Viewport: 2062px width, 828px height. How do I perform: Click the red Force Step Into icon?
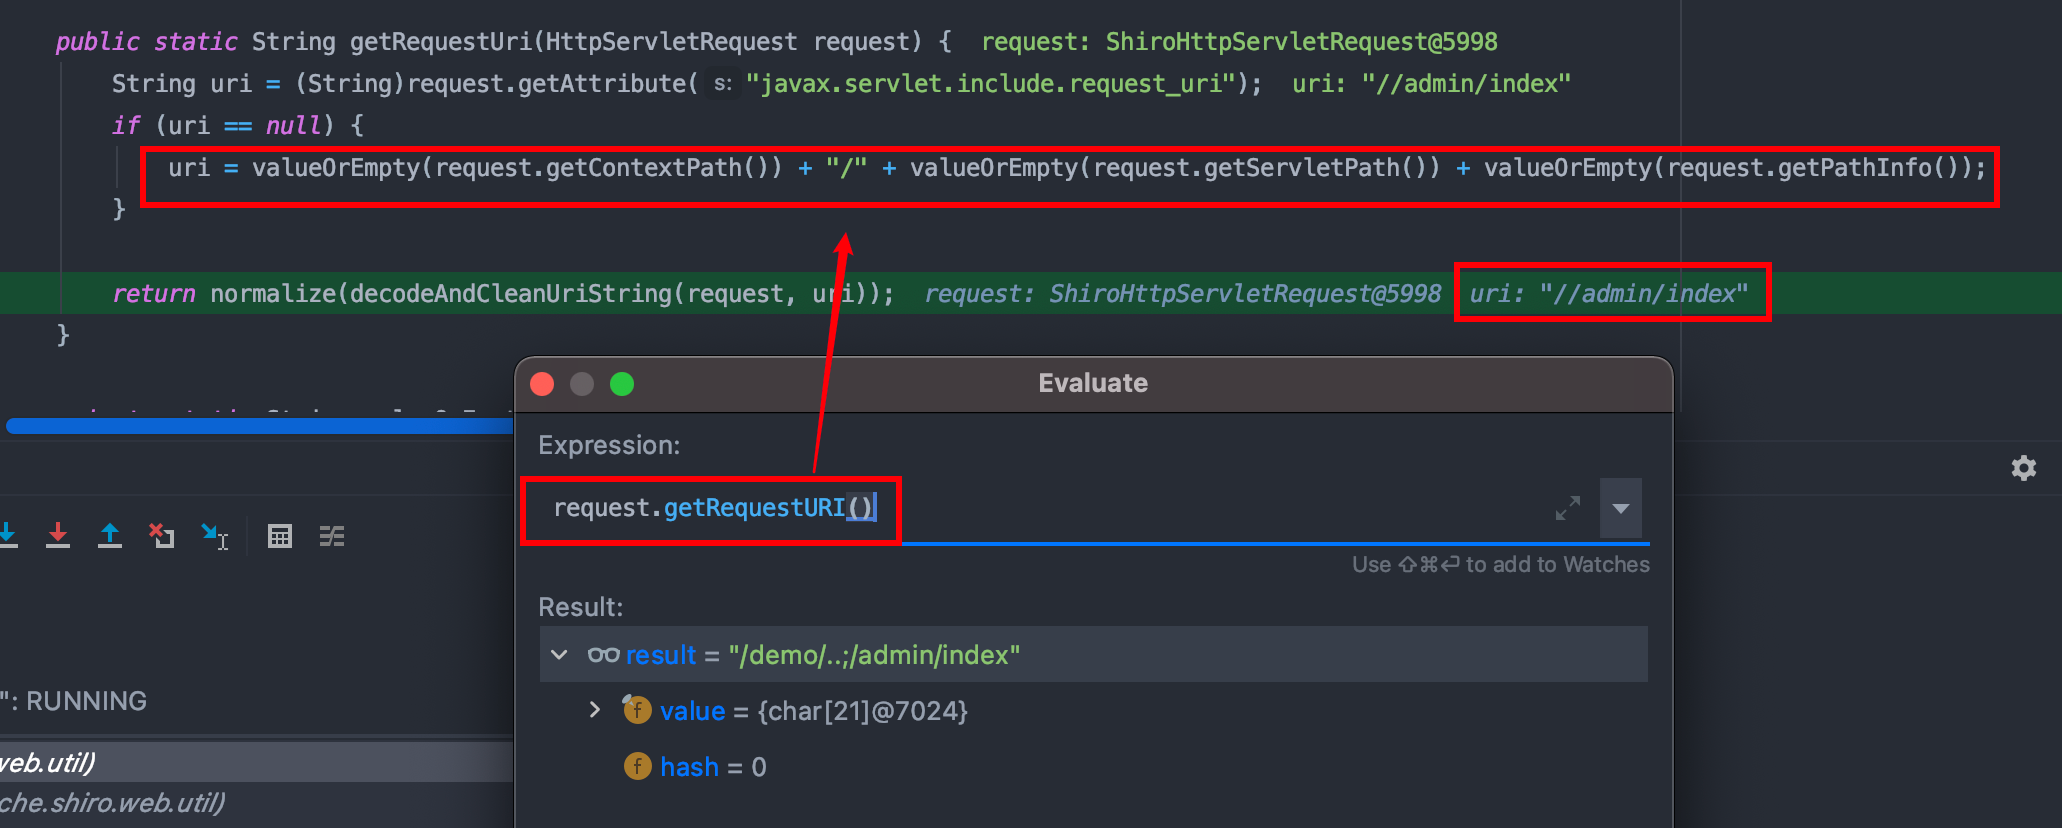coord(58,535)
